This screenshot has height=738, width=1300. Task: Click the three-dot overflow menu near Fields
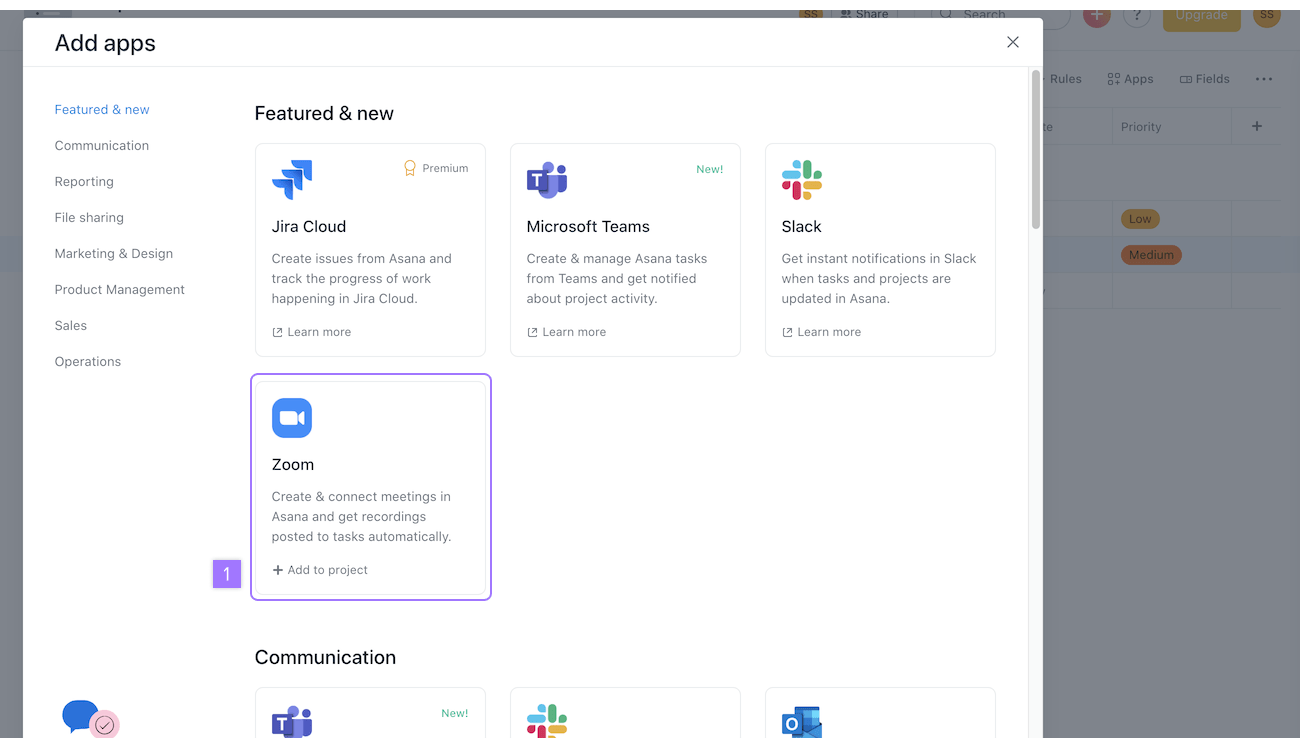pos(1264,79)
